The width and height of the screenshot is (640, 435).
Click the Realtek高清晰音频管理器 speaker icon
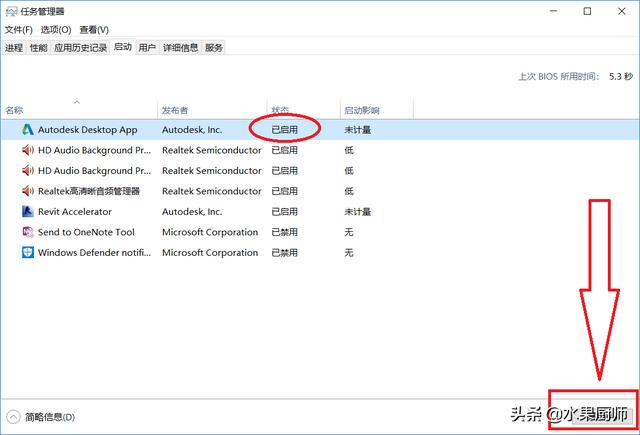tap(27, 191)
